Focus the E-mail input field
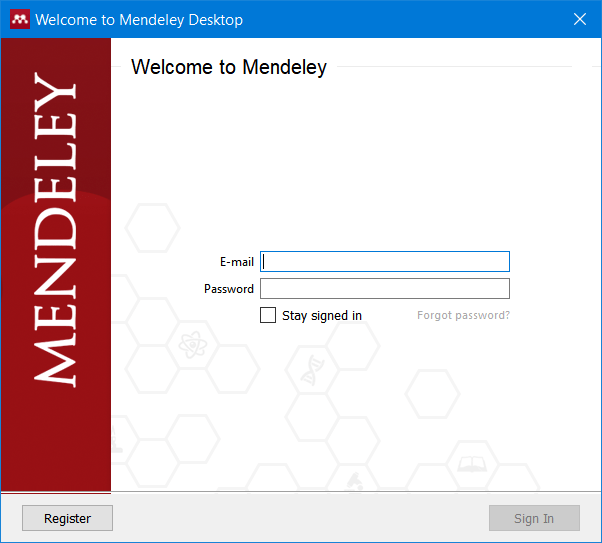Screen dimensions: 602x543 pyautogui.click(x=385, y=262)
